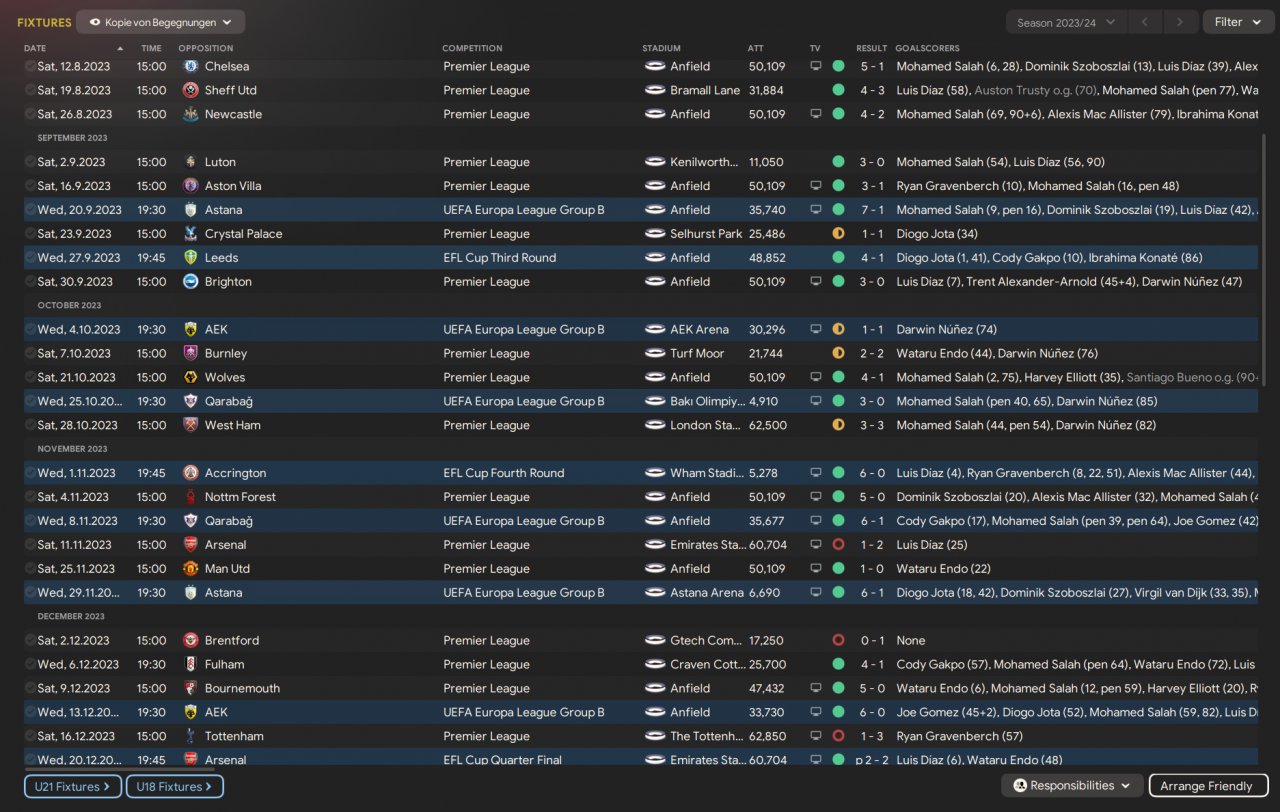Click the Accrington club badge
This screenshot has width=1280, height=812.
tap(191, 473)
